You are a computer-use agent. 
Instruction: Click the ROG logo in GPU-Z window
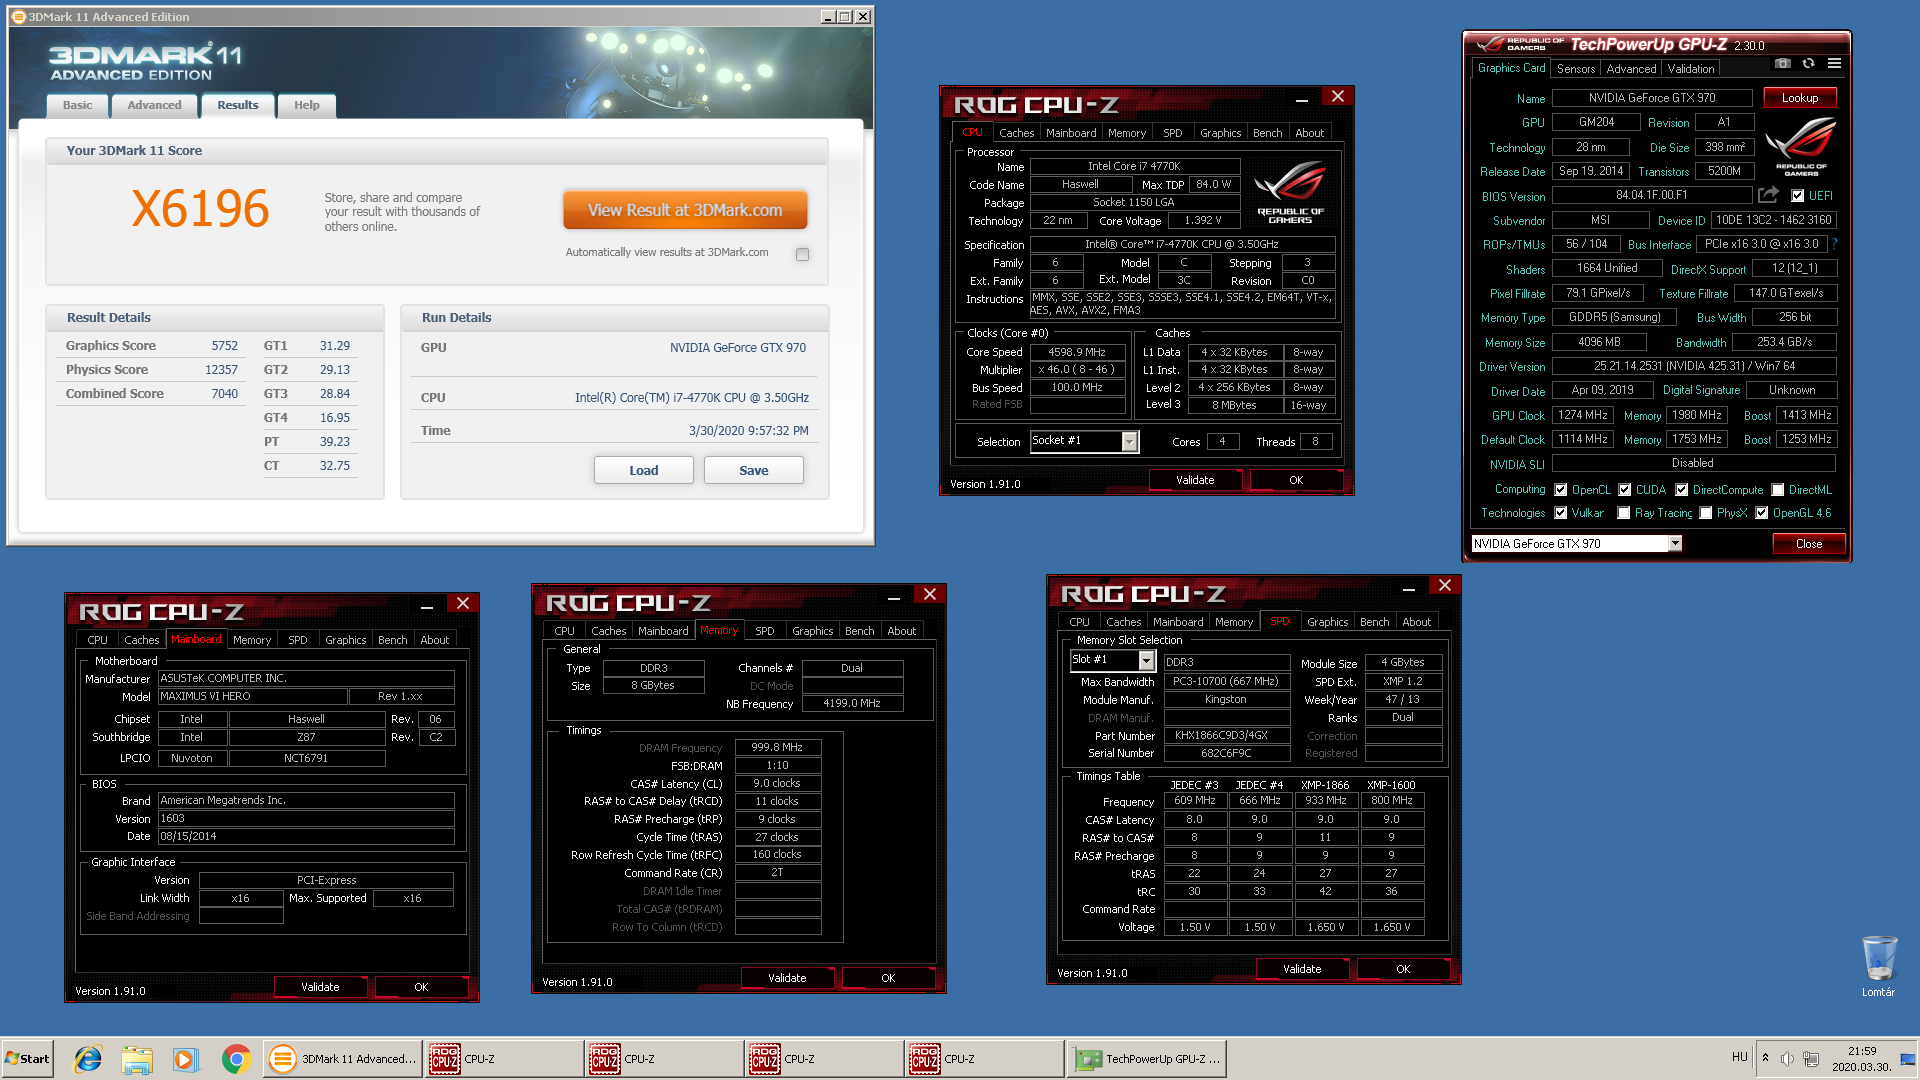[x=1801, y=146]
